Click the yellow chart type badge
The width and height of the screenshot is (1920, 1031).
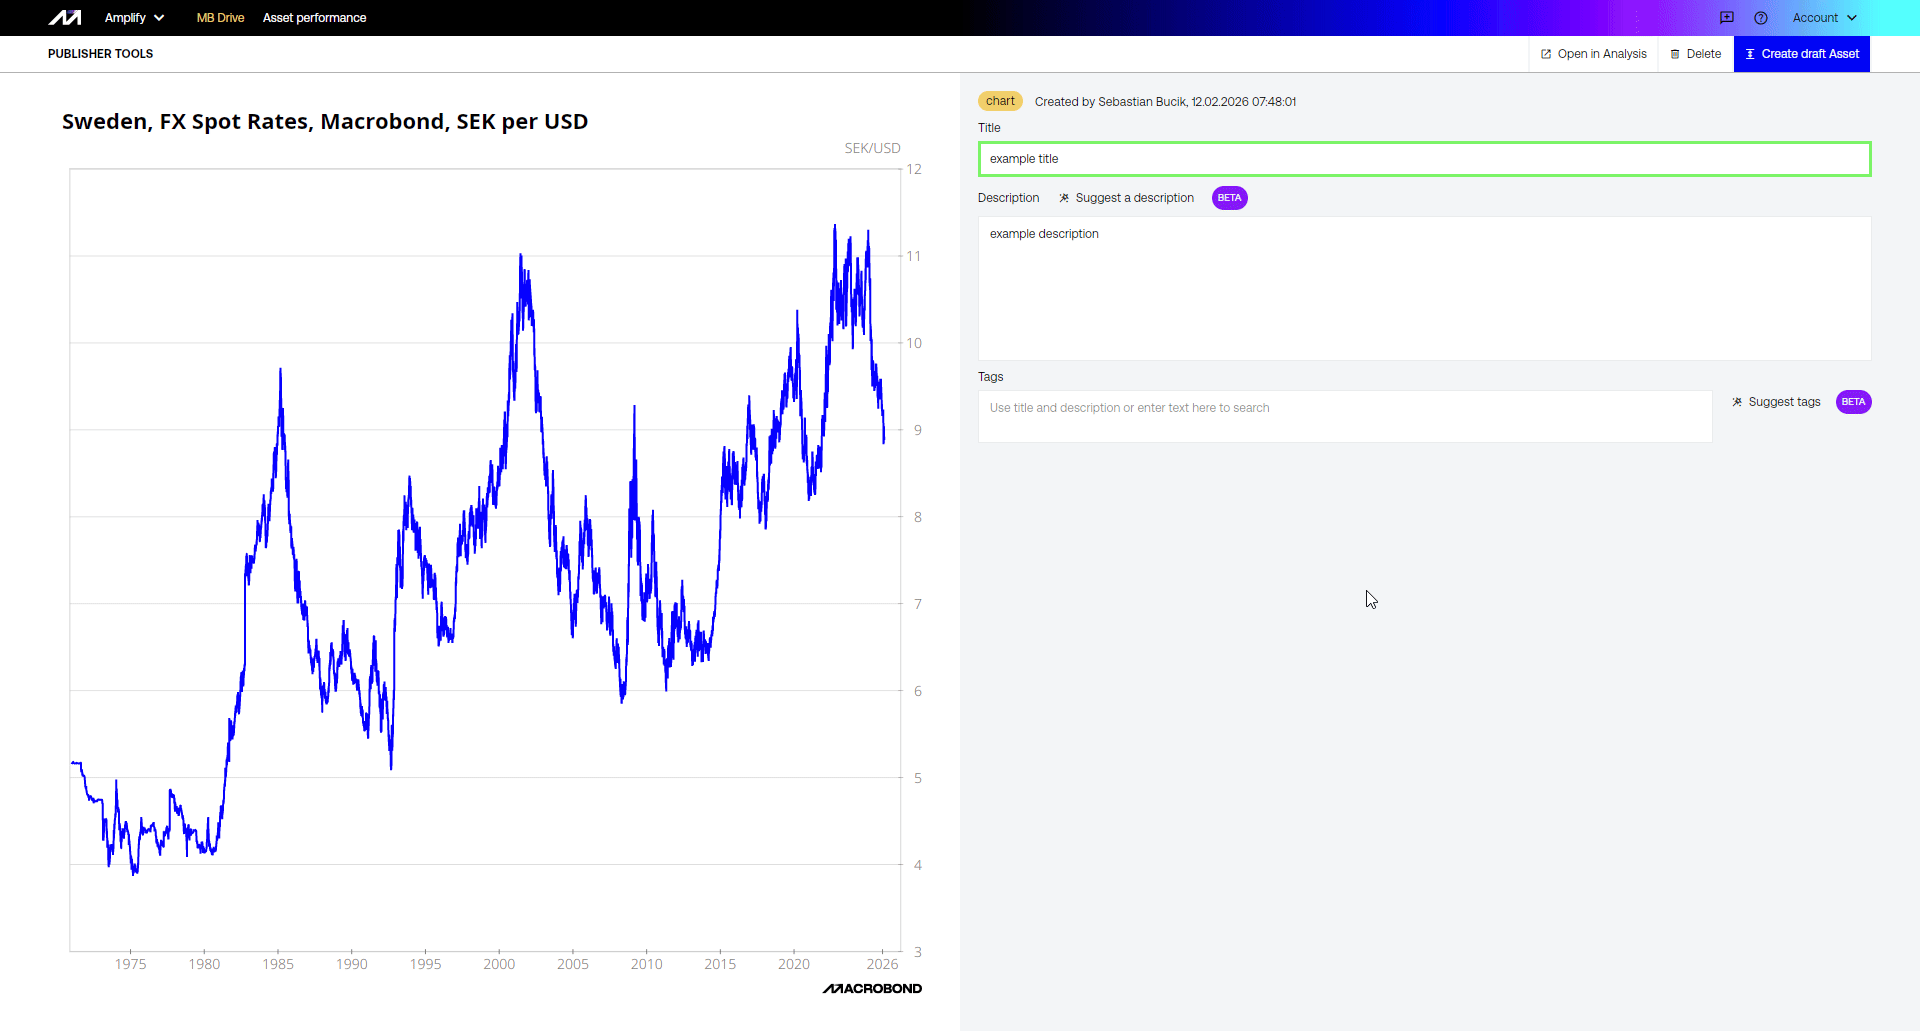(1000, 101)
